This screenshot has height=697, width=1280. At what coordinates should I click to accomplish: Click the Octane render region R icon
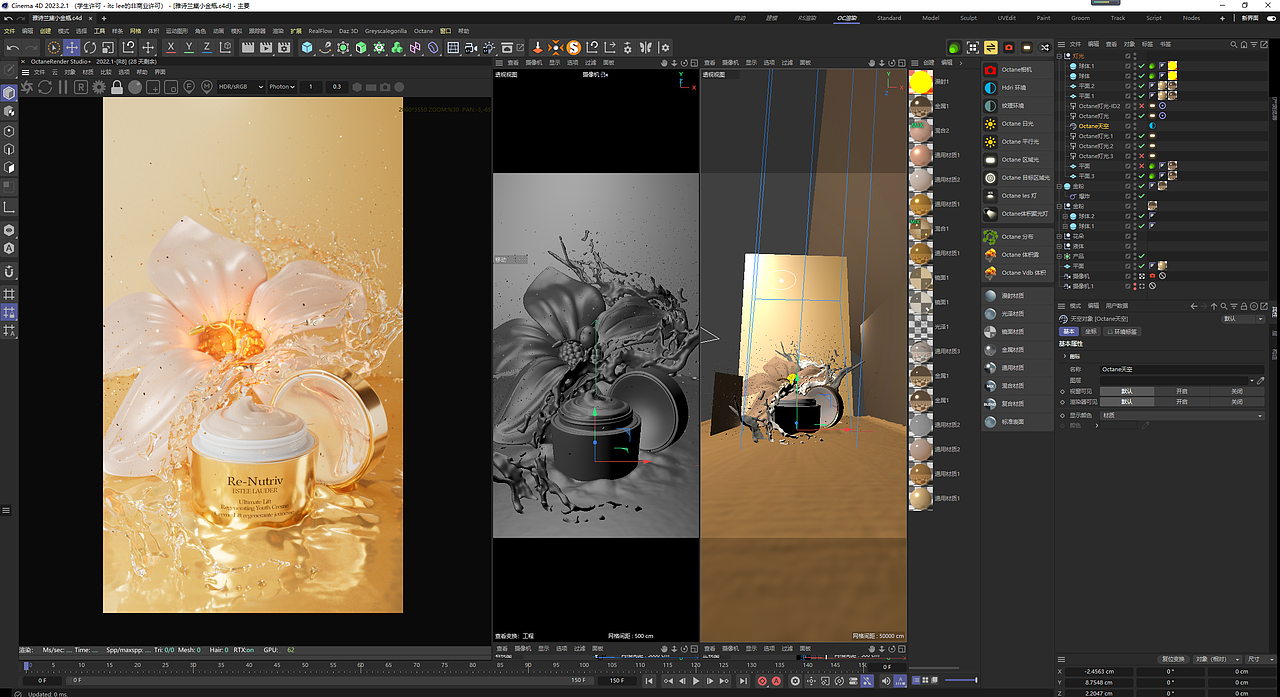pyautogui.click(x=81, y=87)
